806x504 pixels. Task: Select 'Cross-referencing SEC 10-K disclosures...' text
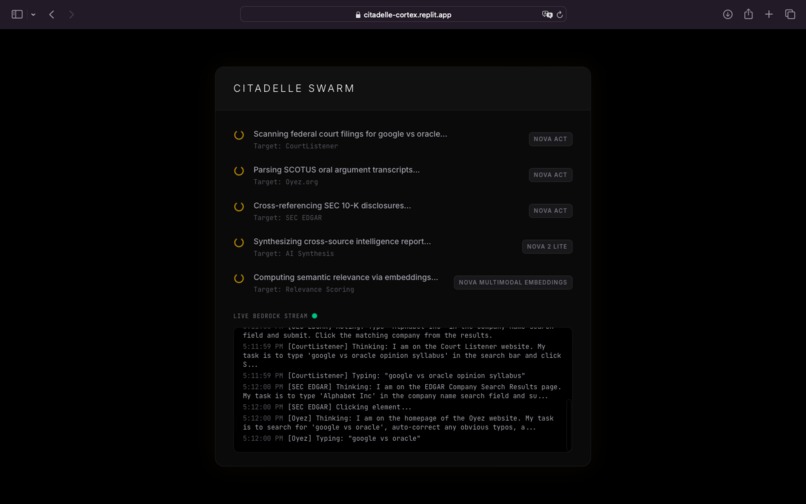pyautogui.click(x=332, y=206)
